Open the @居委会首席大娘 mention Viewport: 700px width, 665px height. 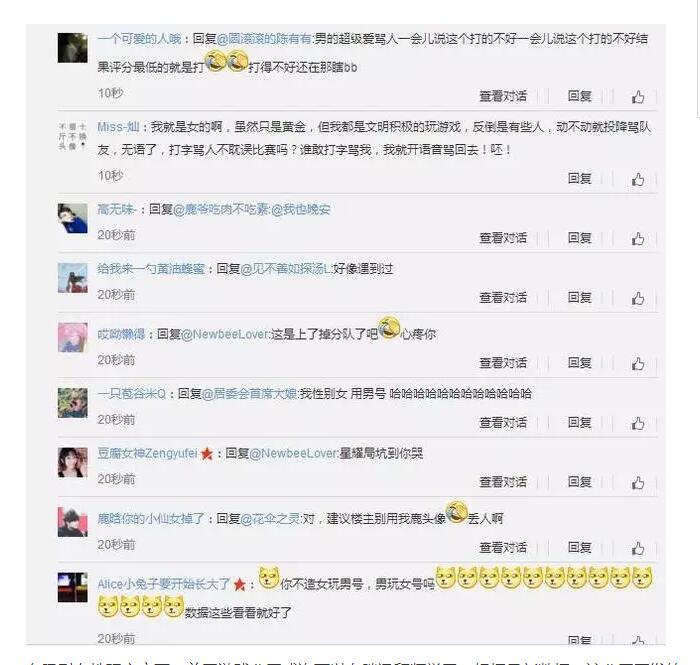click(249, 394)
